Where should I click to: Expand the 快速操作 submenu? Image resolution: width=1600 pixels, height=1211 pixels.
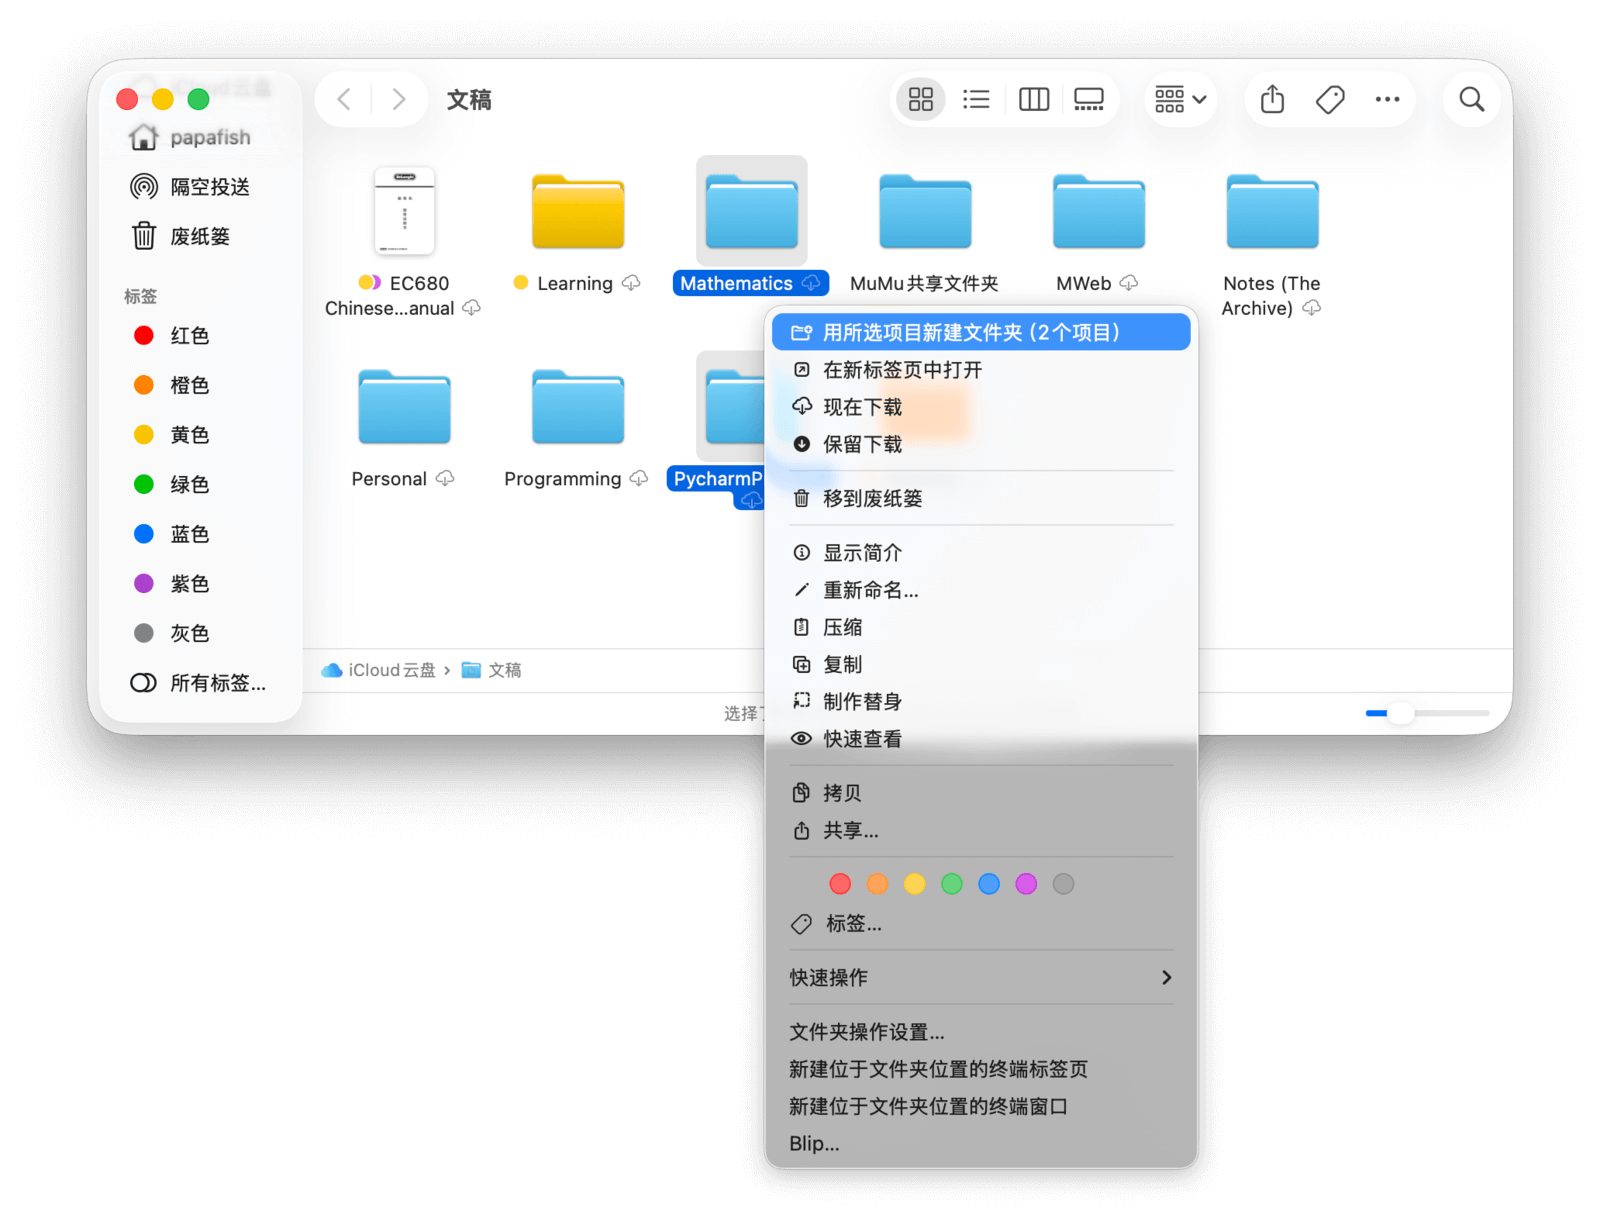pyautogui.click(x=980, y=977)
